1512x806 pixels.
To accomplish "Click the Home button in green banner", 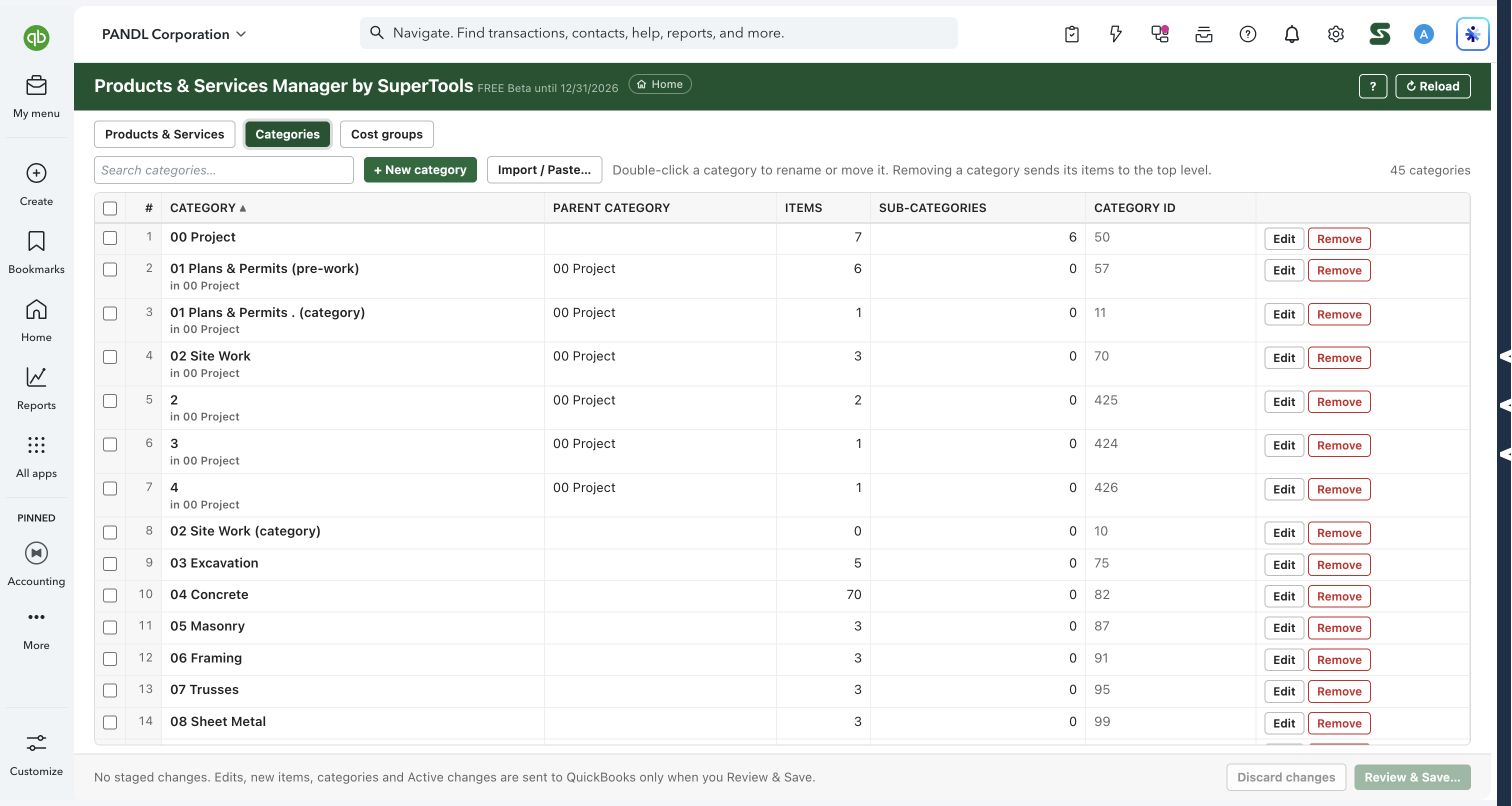I will [660, 85].
